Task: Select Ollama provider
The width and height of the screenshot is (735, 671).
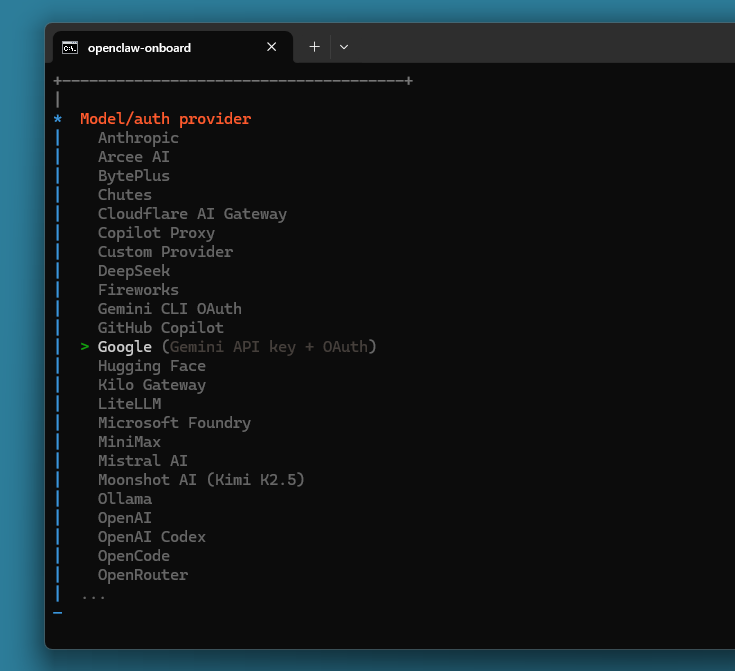Action: point(125,498)
